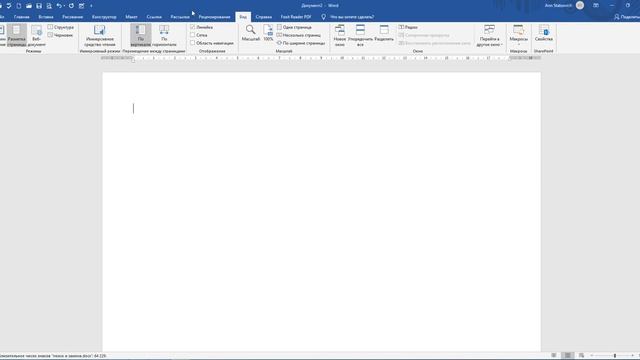Enable the Navigation Pane (Область навигации) checkbox

pos(193,43)
